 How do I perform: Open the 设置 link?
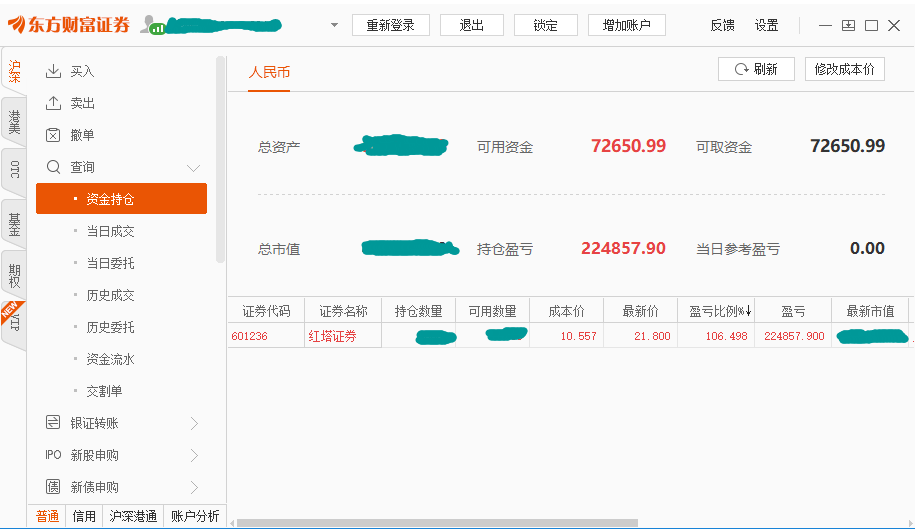point(766,25)
